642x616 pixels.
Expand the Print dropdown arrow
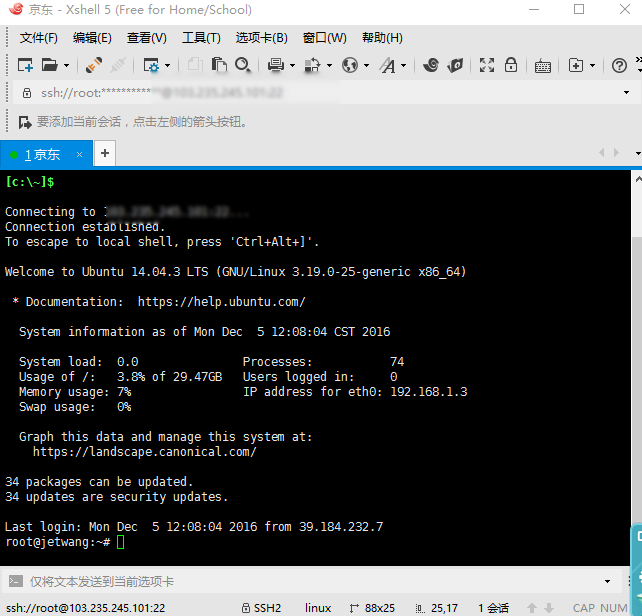click(x=292, y=66)
